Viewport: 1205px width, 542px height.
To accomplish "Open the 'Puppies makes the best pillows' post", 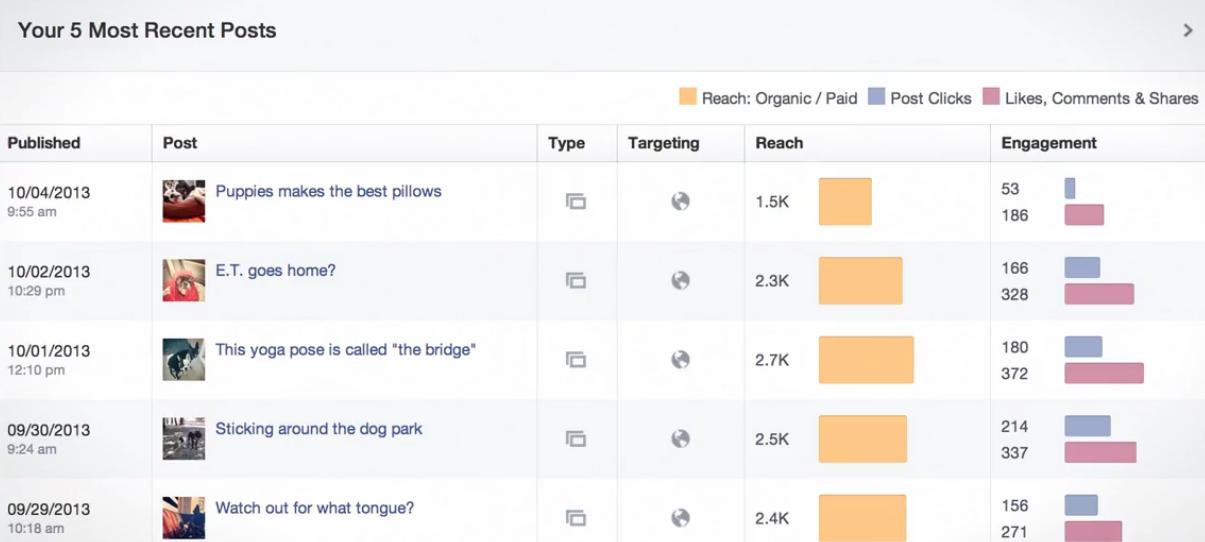I will click(x=328, y=191).
